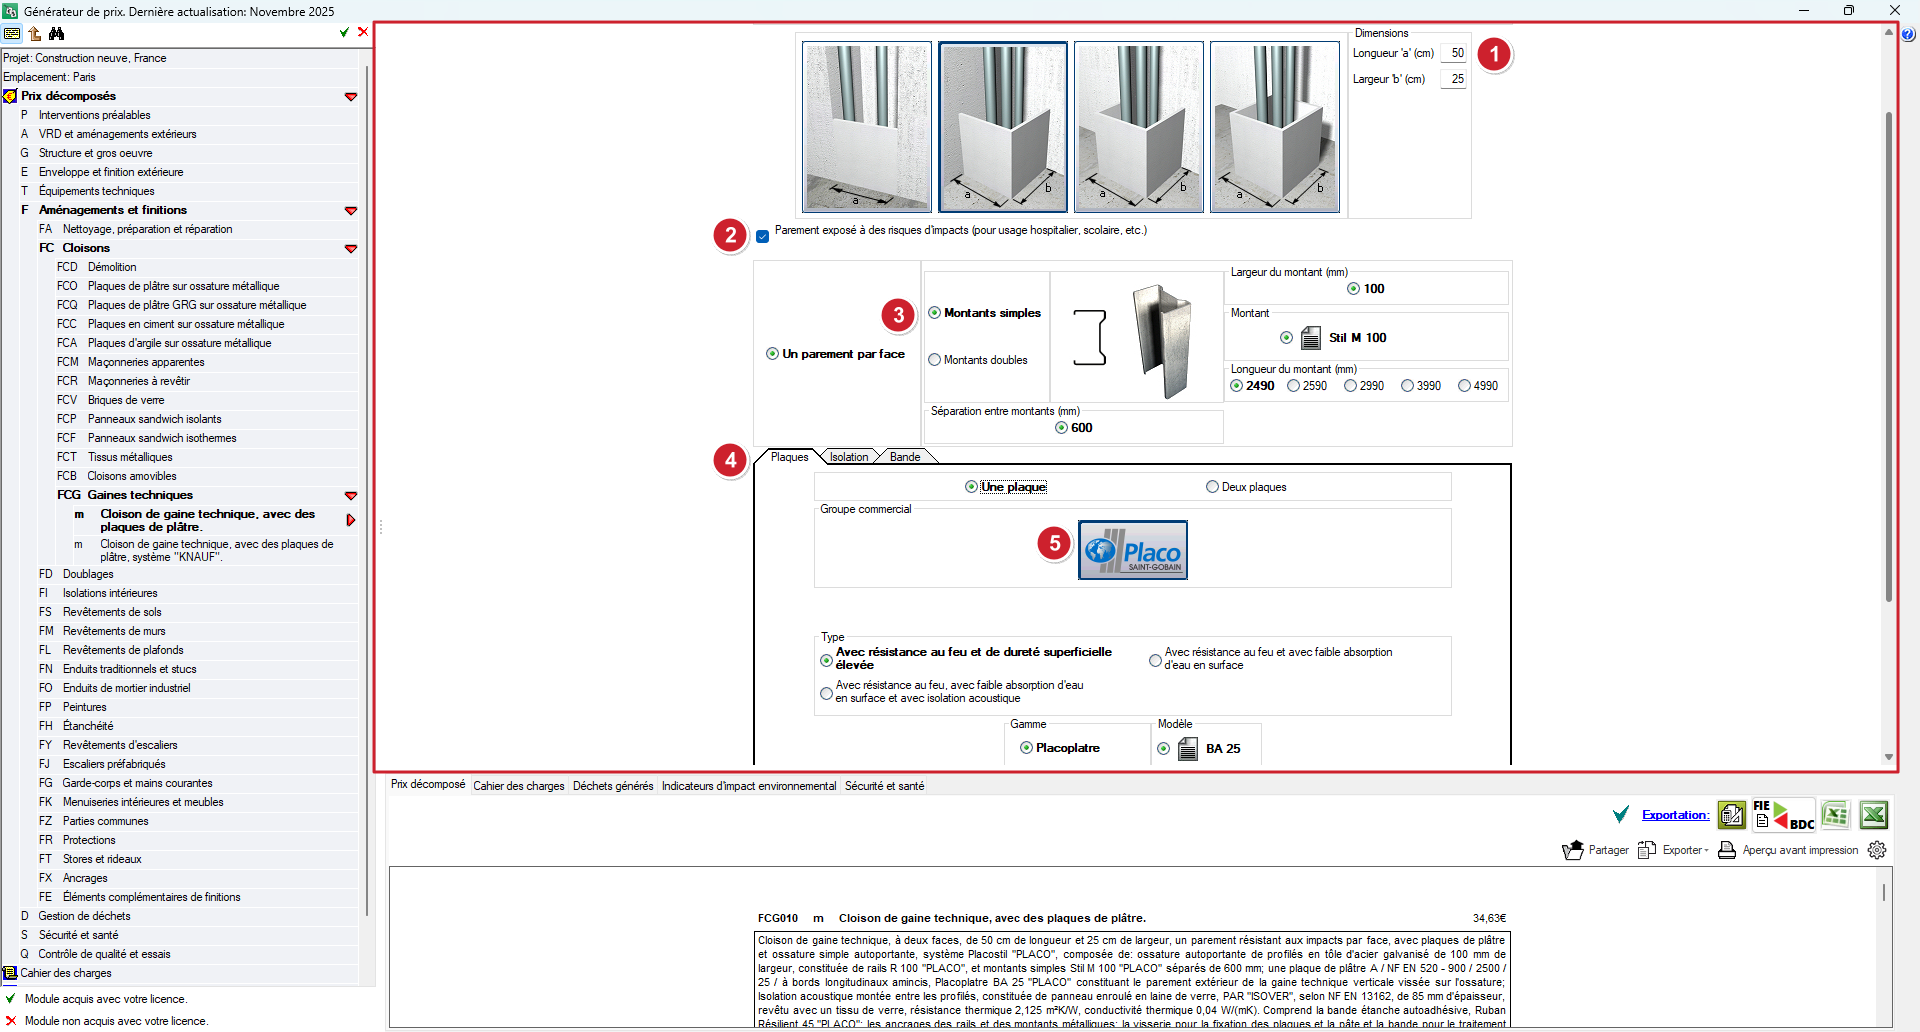Open the Sécurité et santé tab

point(884,786)
